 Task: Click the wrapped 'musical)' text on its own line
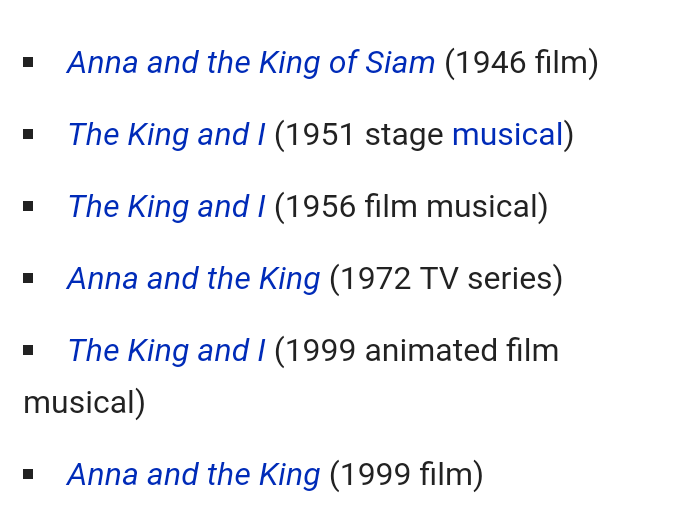click(x=84, y=403)
